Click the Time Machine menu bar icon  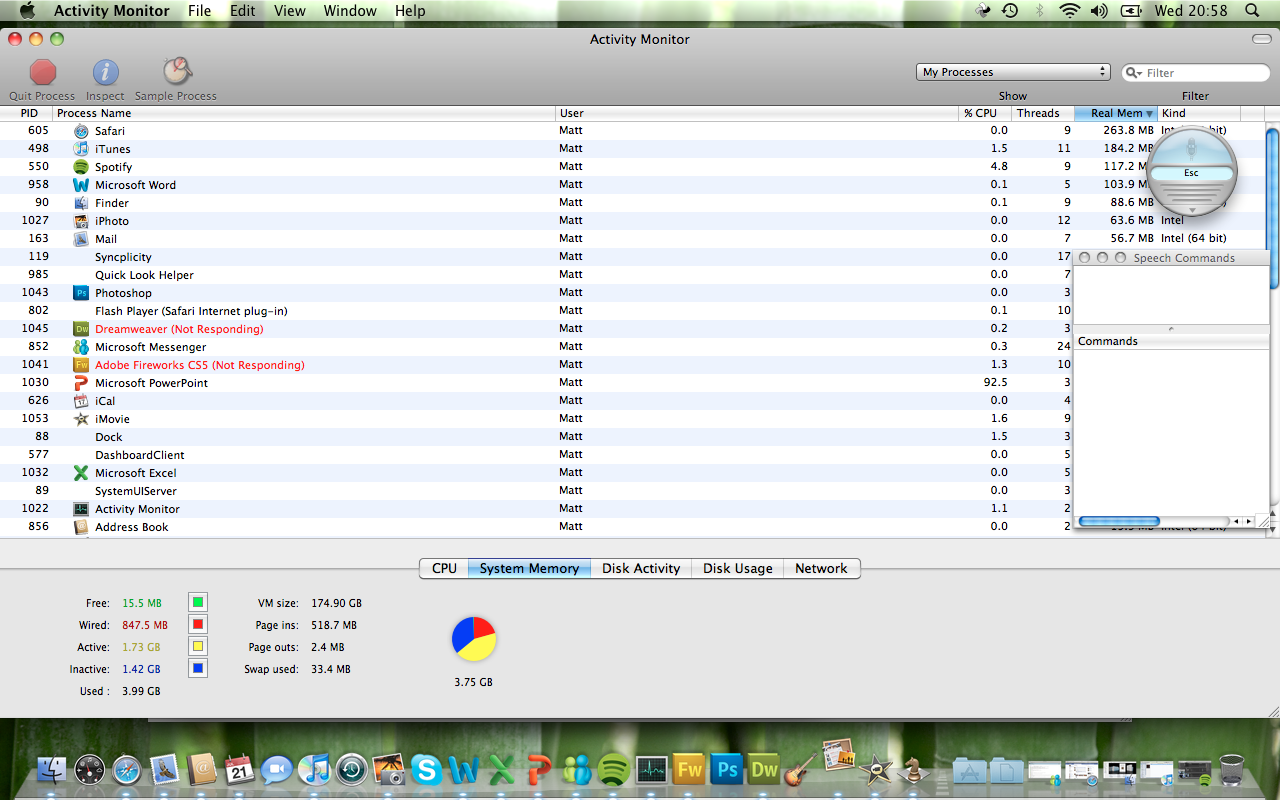click(x=1010, y=11)
